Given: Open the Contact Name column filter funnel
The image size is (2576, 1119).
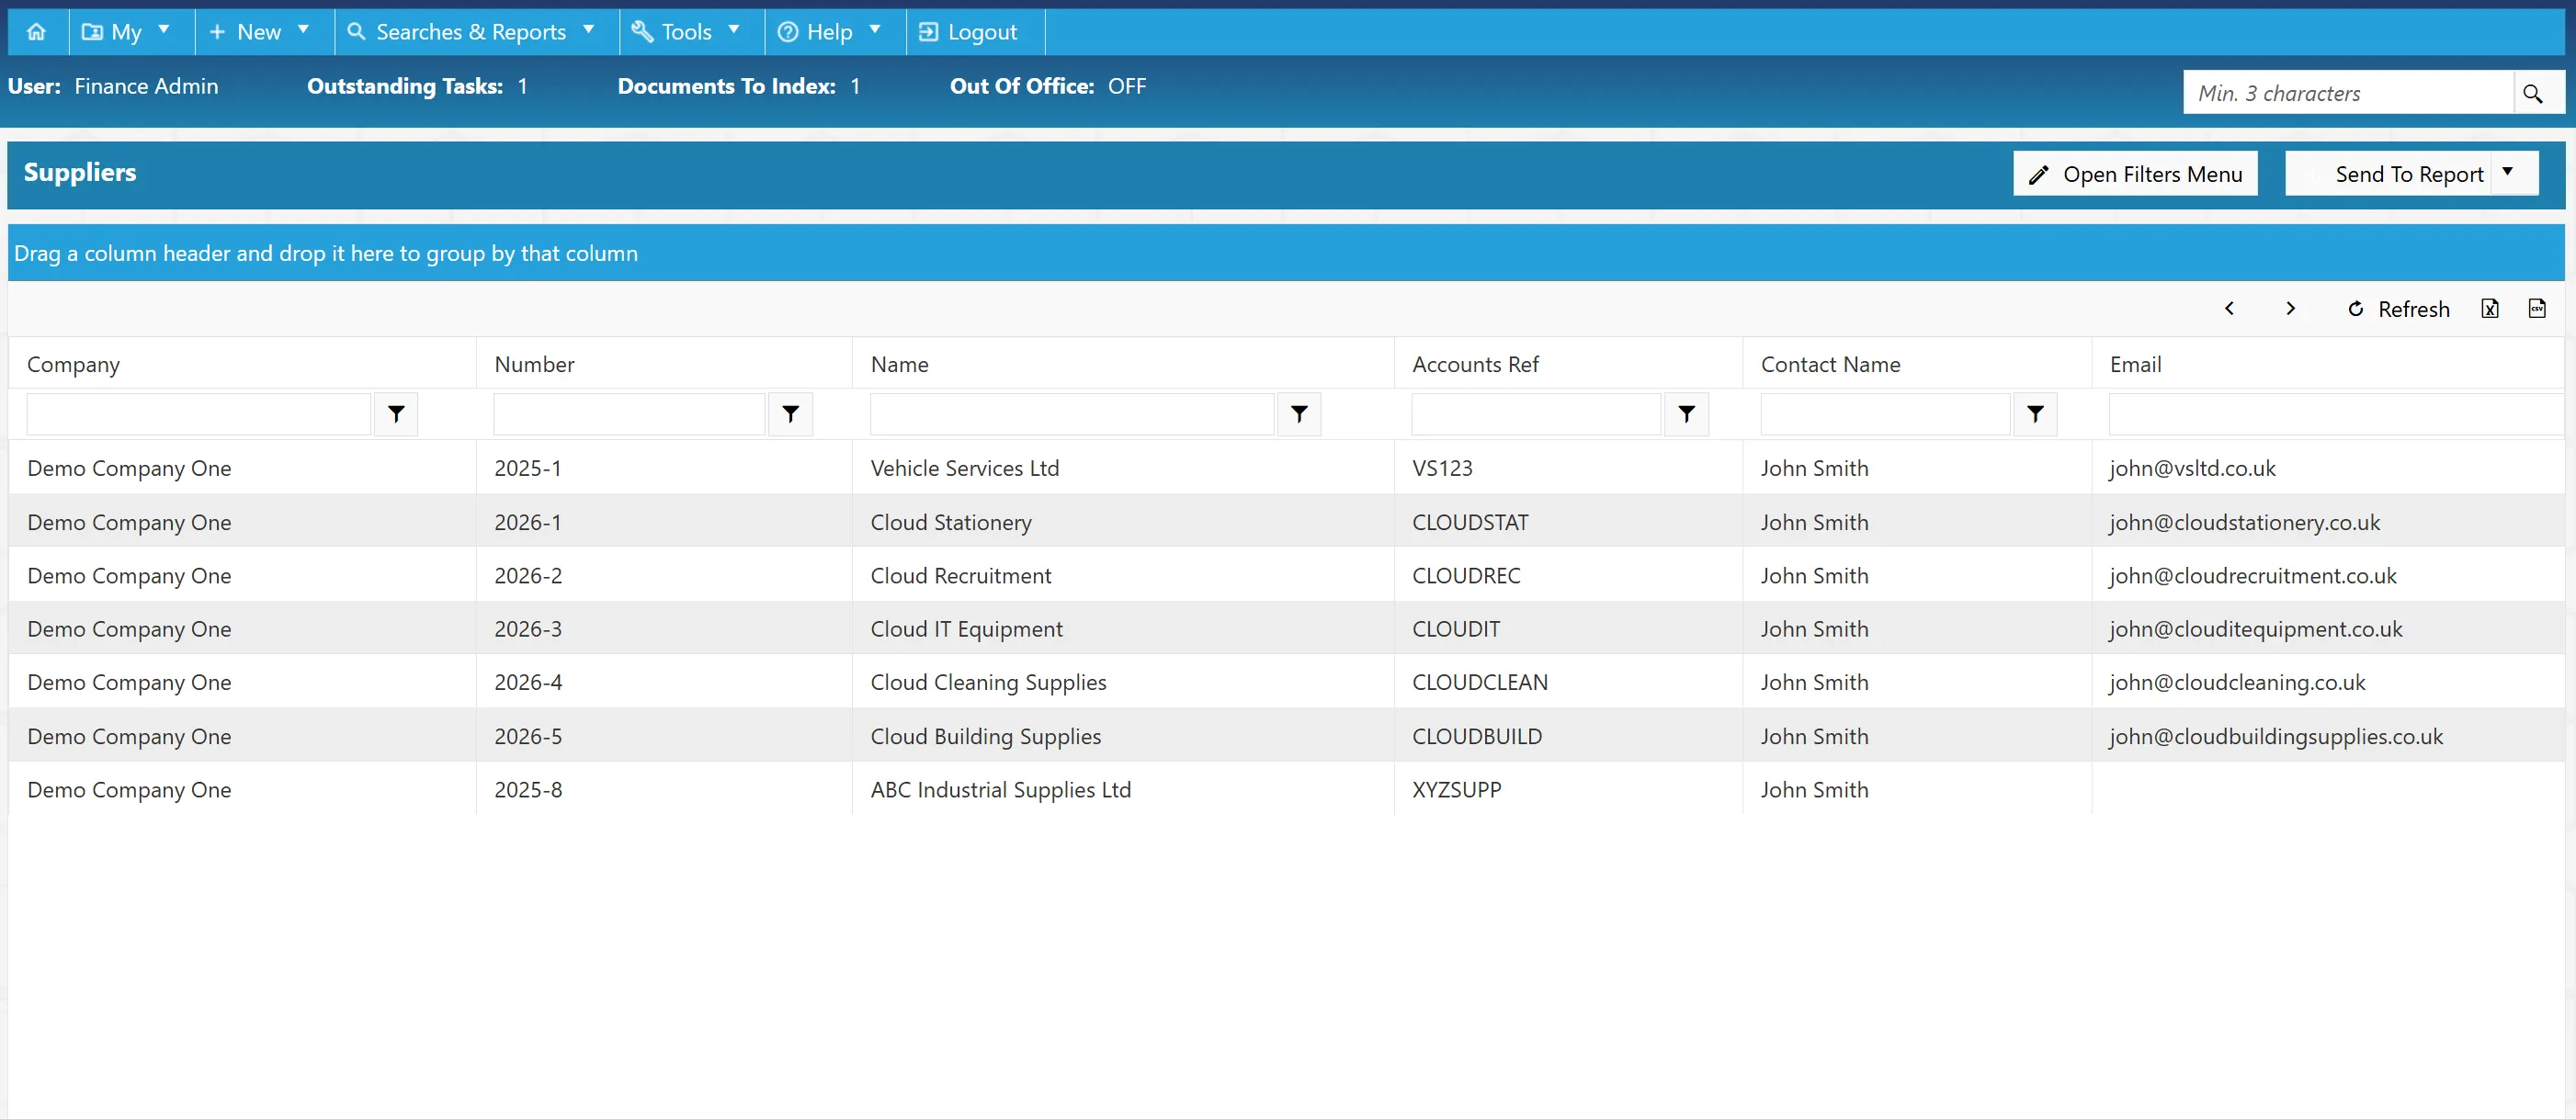Looking at the screenshot, I should tap(2035, 414).
